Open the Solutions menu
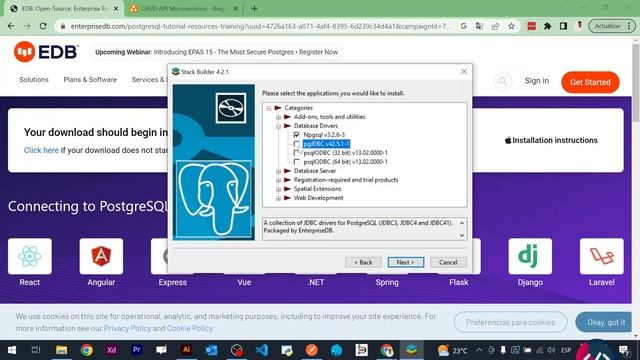640x360 pixels. [34, 80]
